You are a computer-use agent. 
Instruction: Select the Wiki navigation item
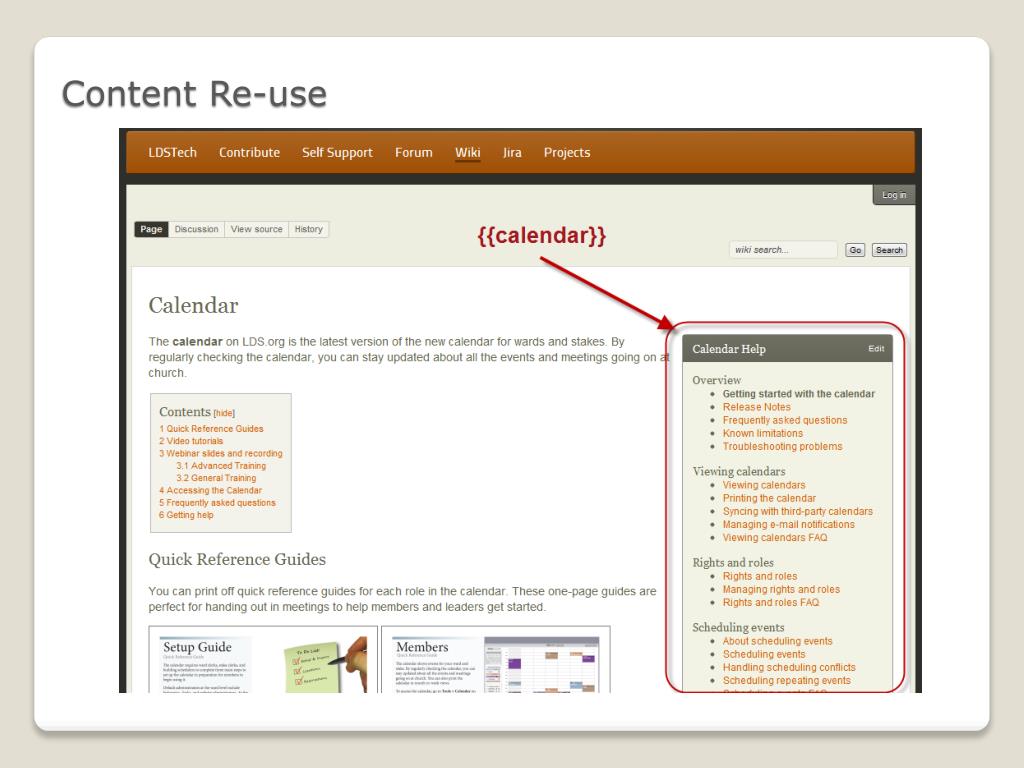point(468,152)
